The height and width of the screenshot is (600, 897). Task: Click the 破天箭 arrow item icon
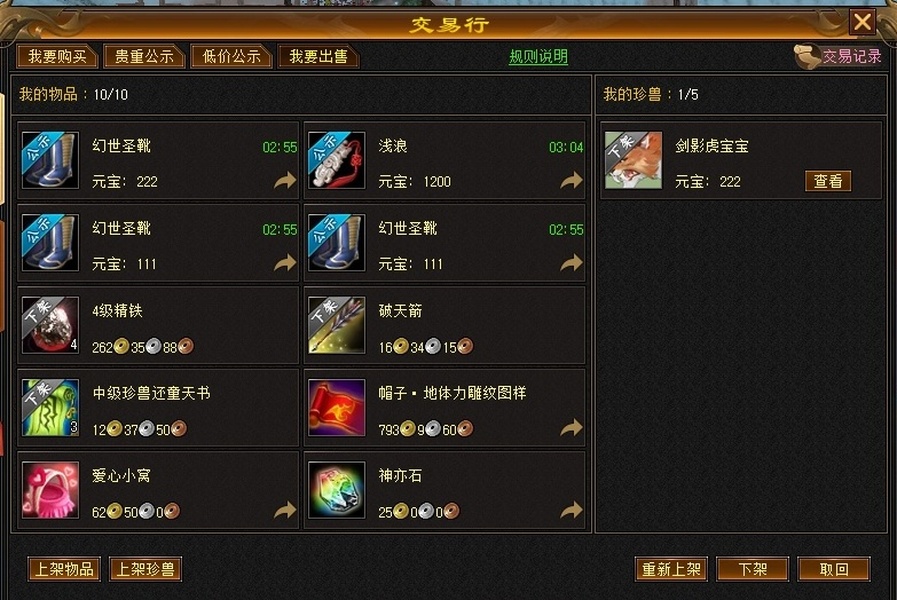pyautogui.click(x=336, y=325)
